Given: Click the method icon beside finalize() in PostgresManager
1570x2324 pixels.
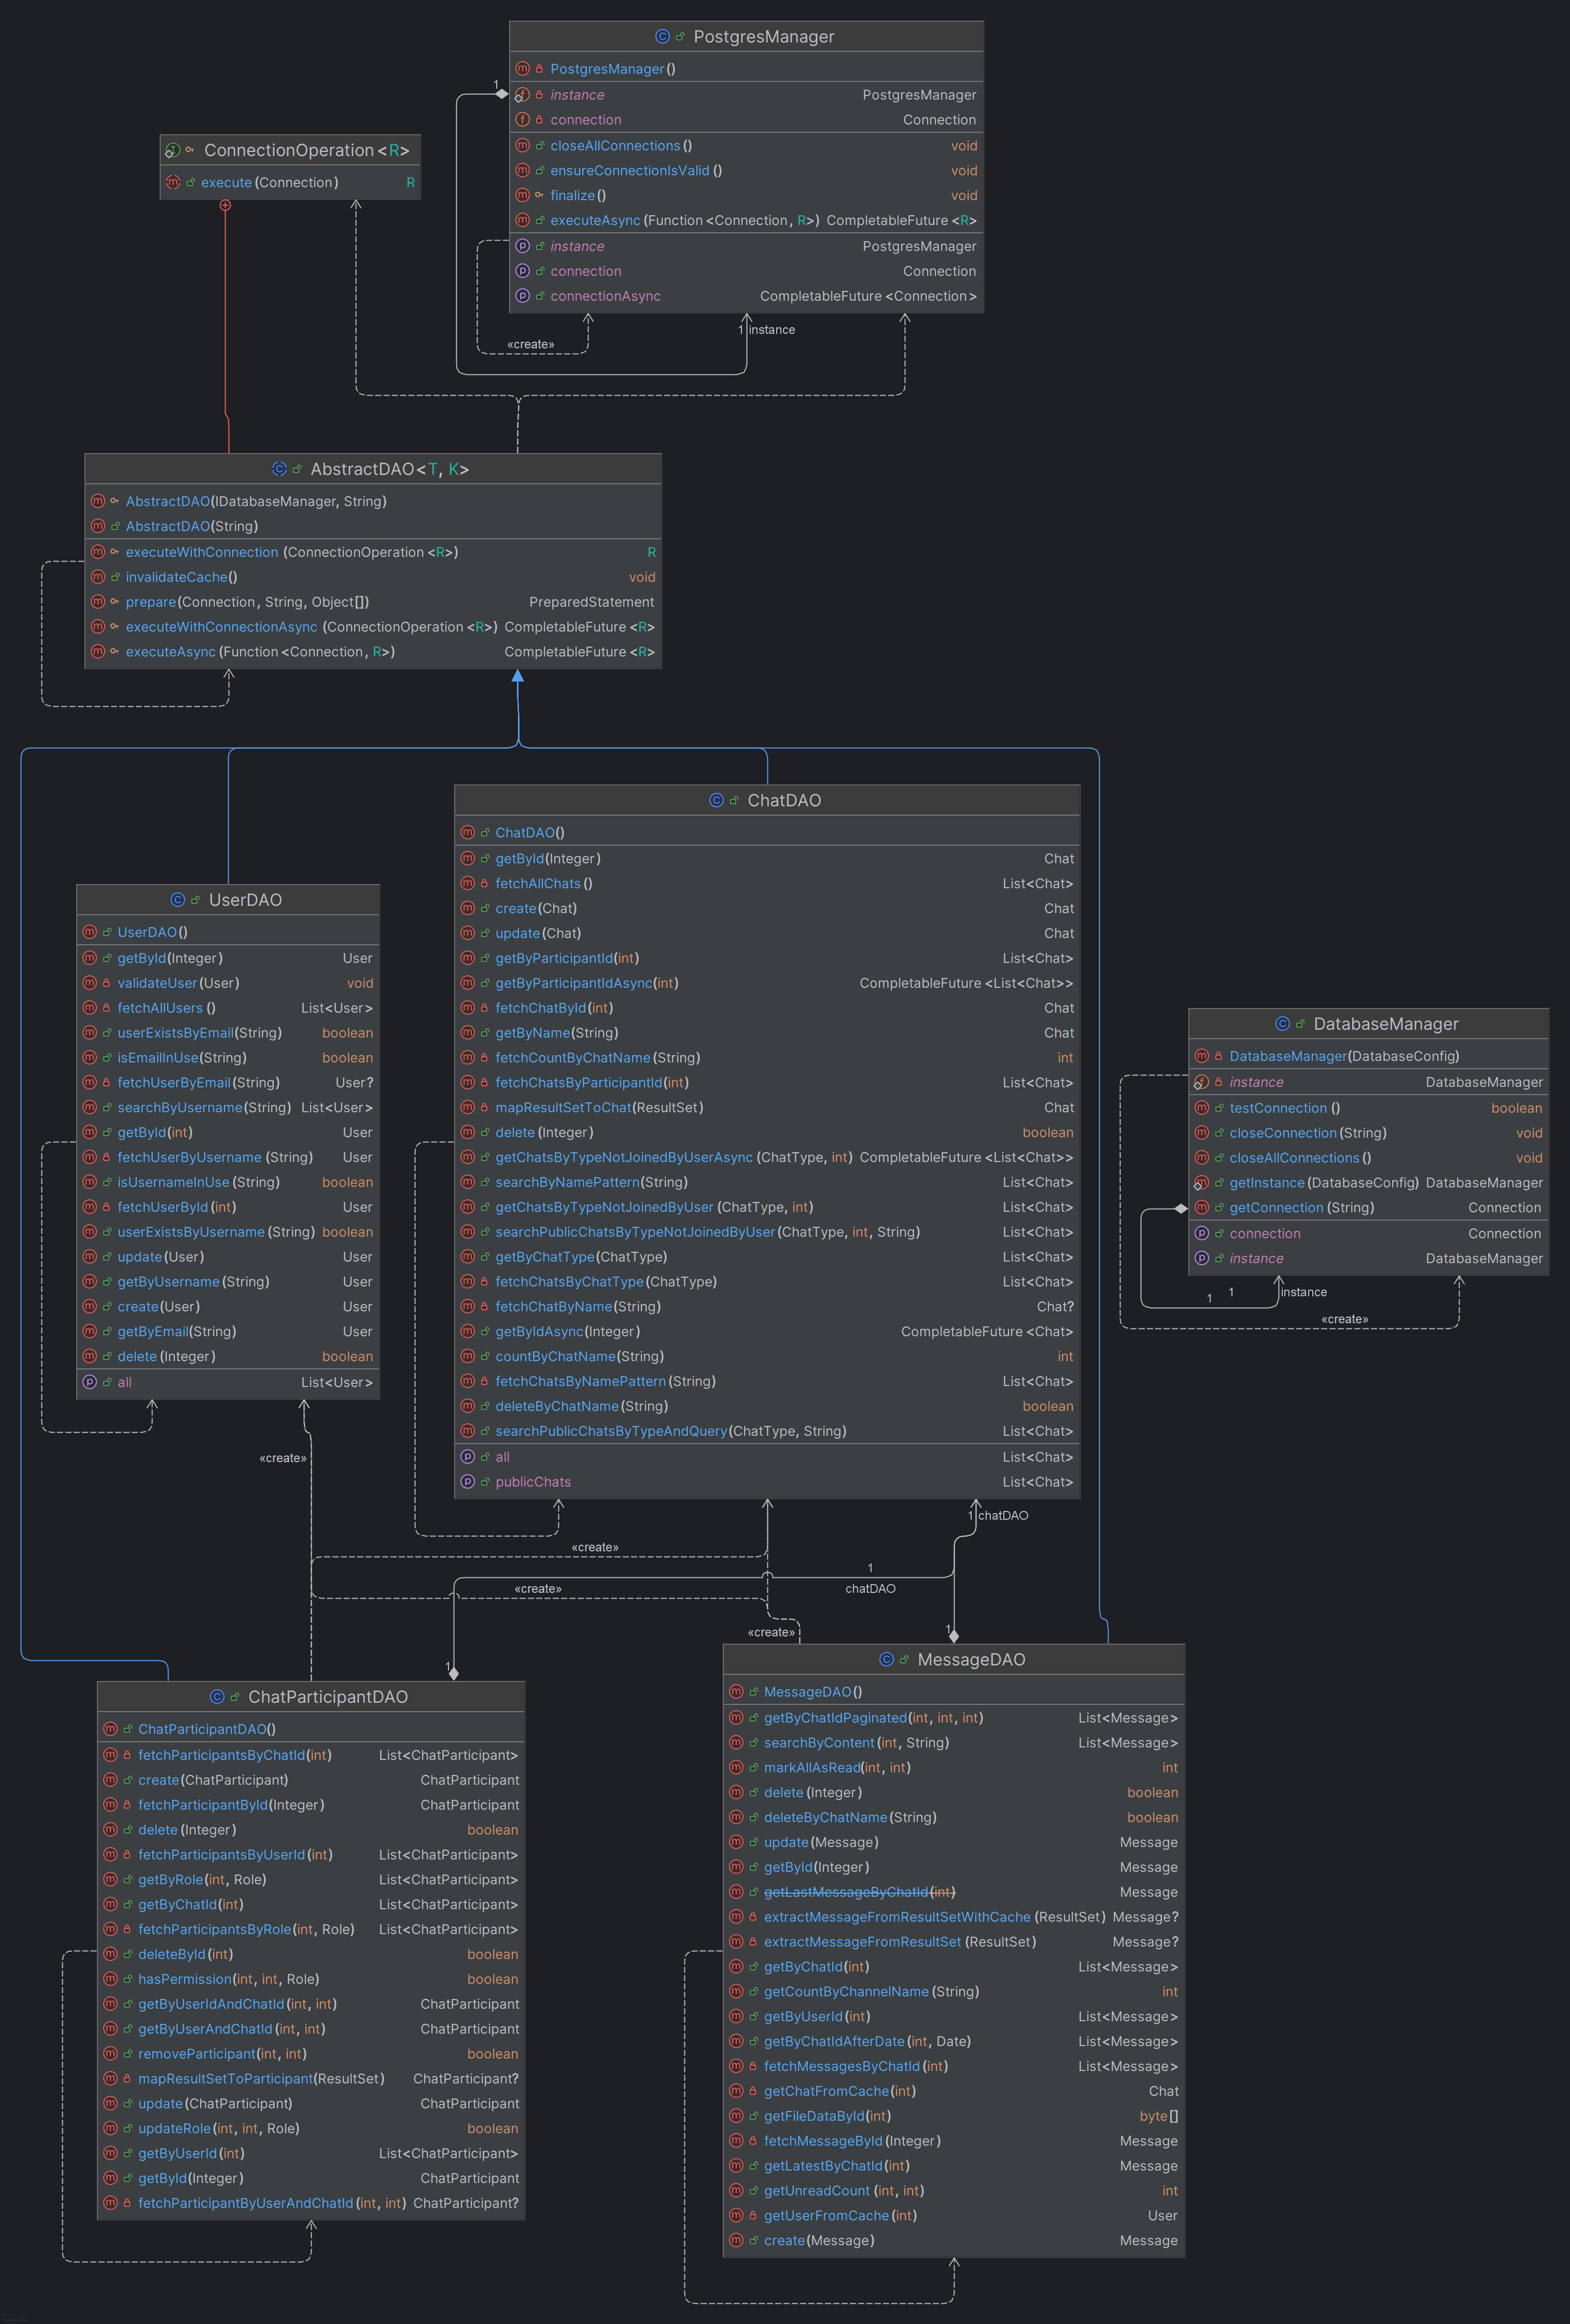Looking at the screenshot, I should 522,195.
